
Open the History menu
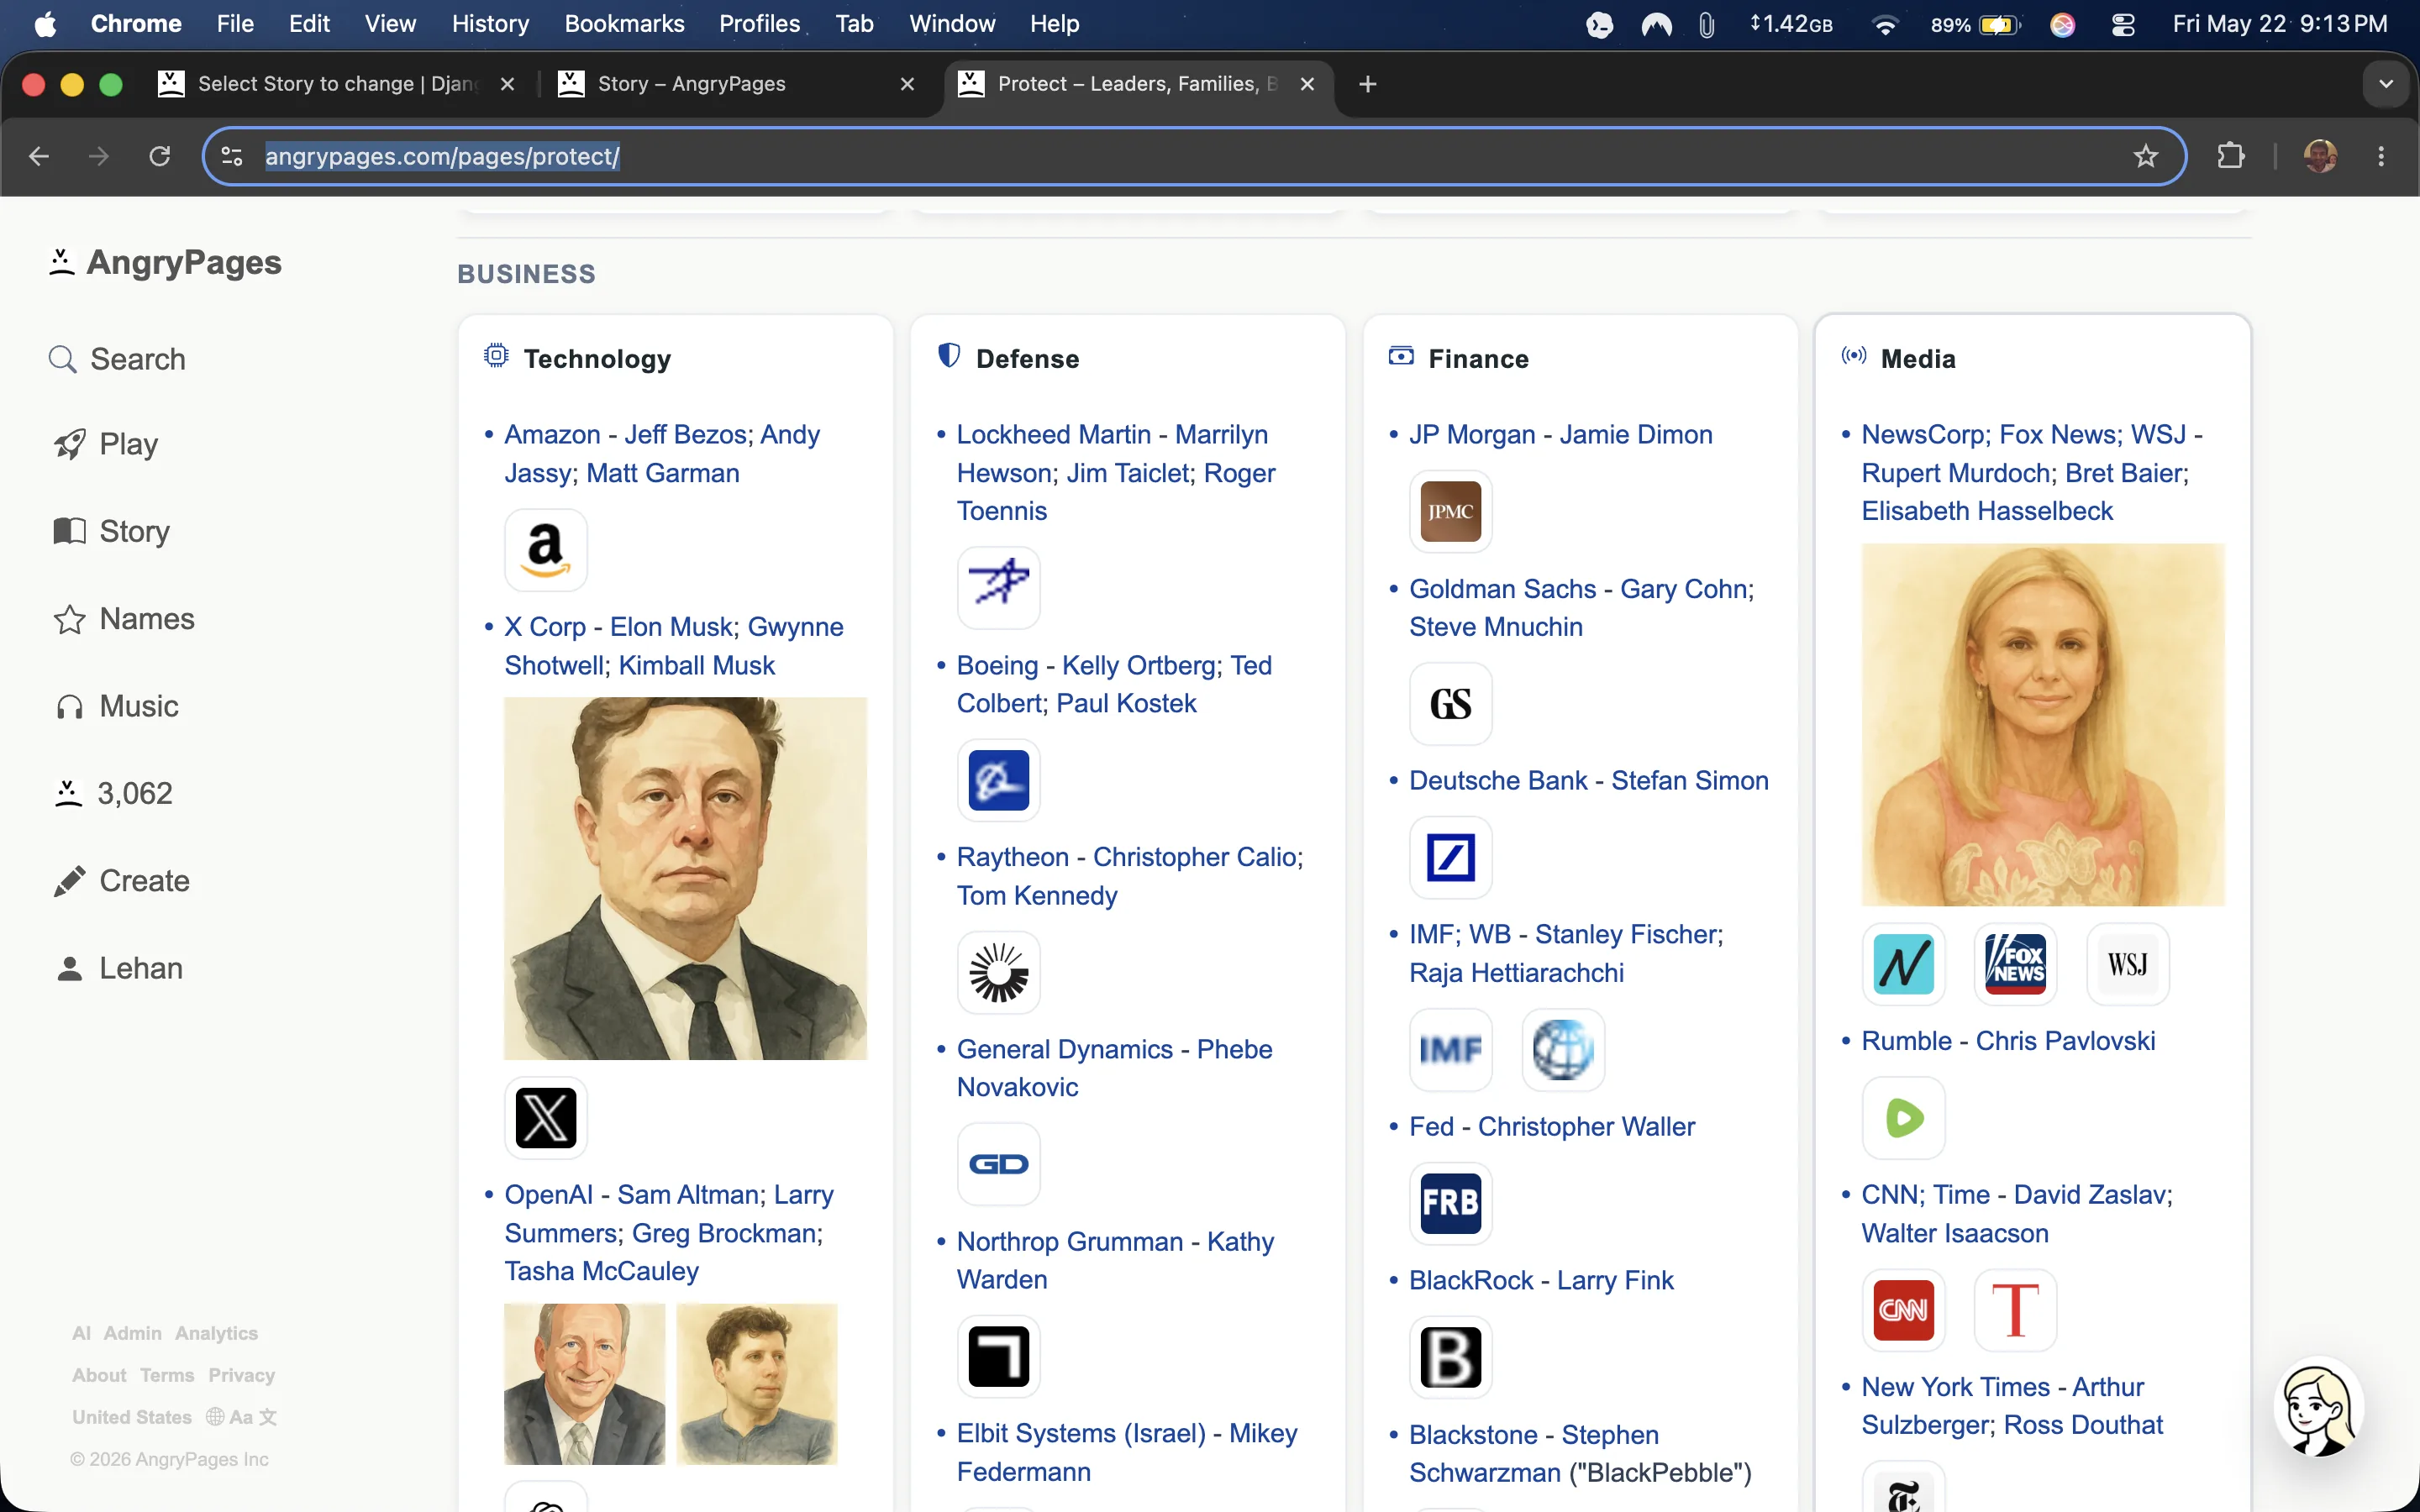pyautogui.click(x=490, y=24)
